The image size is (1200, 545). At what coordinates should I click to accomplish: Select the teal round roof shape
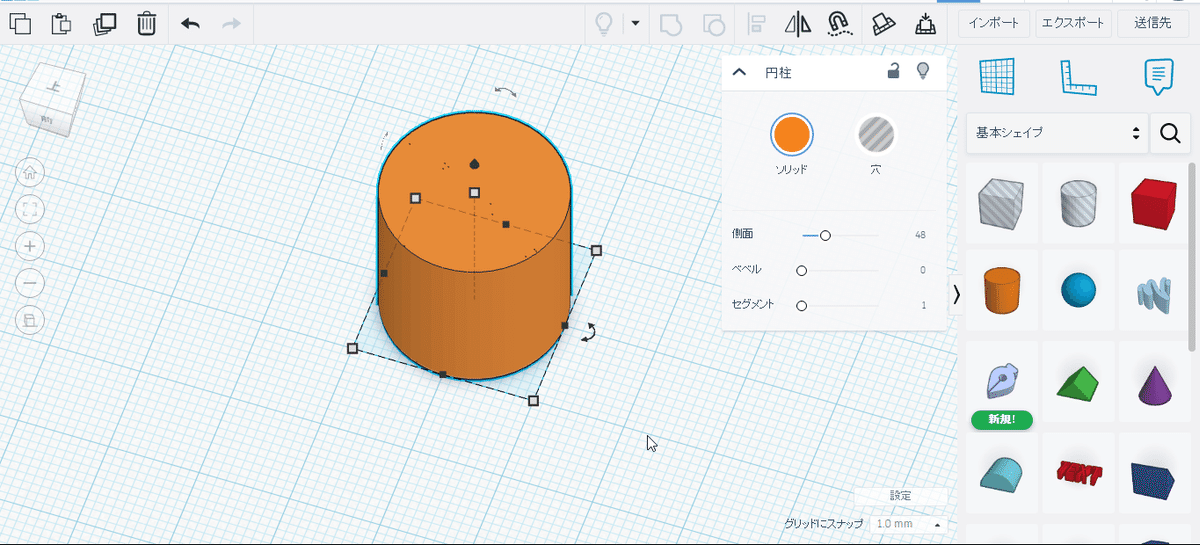1002,473
